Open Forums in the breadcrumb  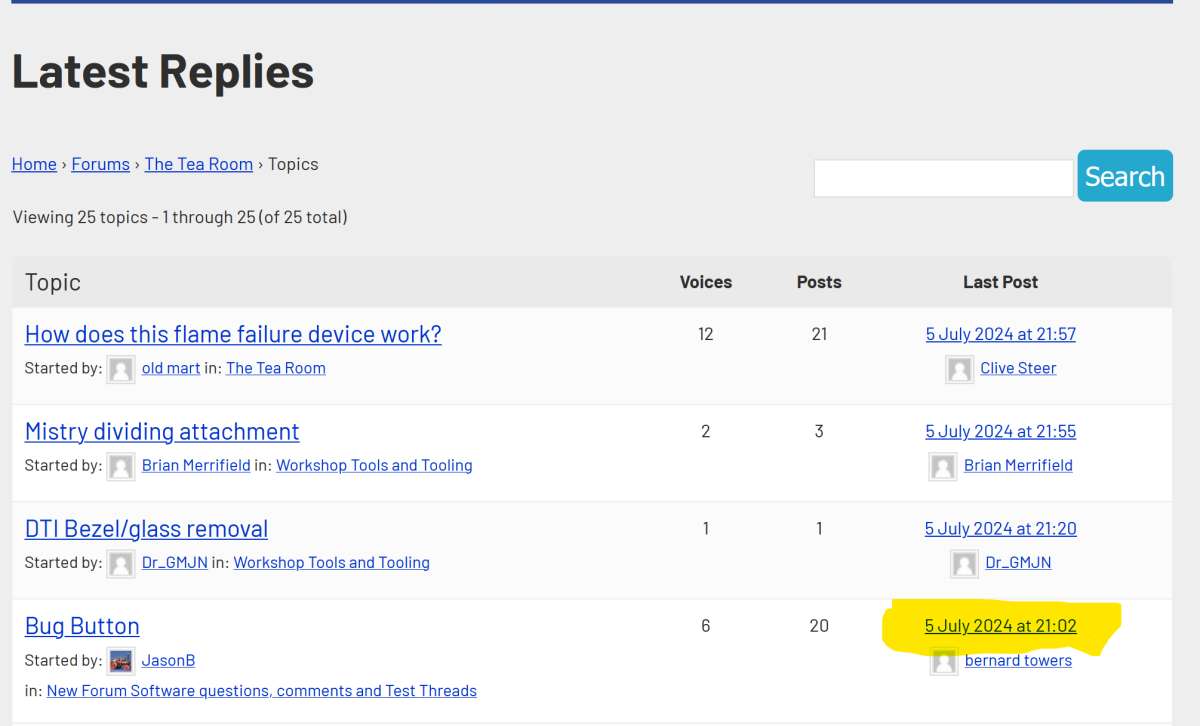click(x=100, y=164)
